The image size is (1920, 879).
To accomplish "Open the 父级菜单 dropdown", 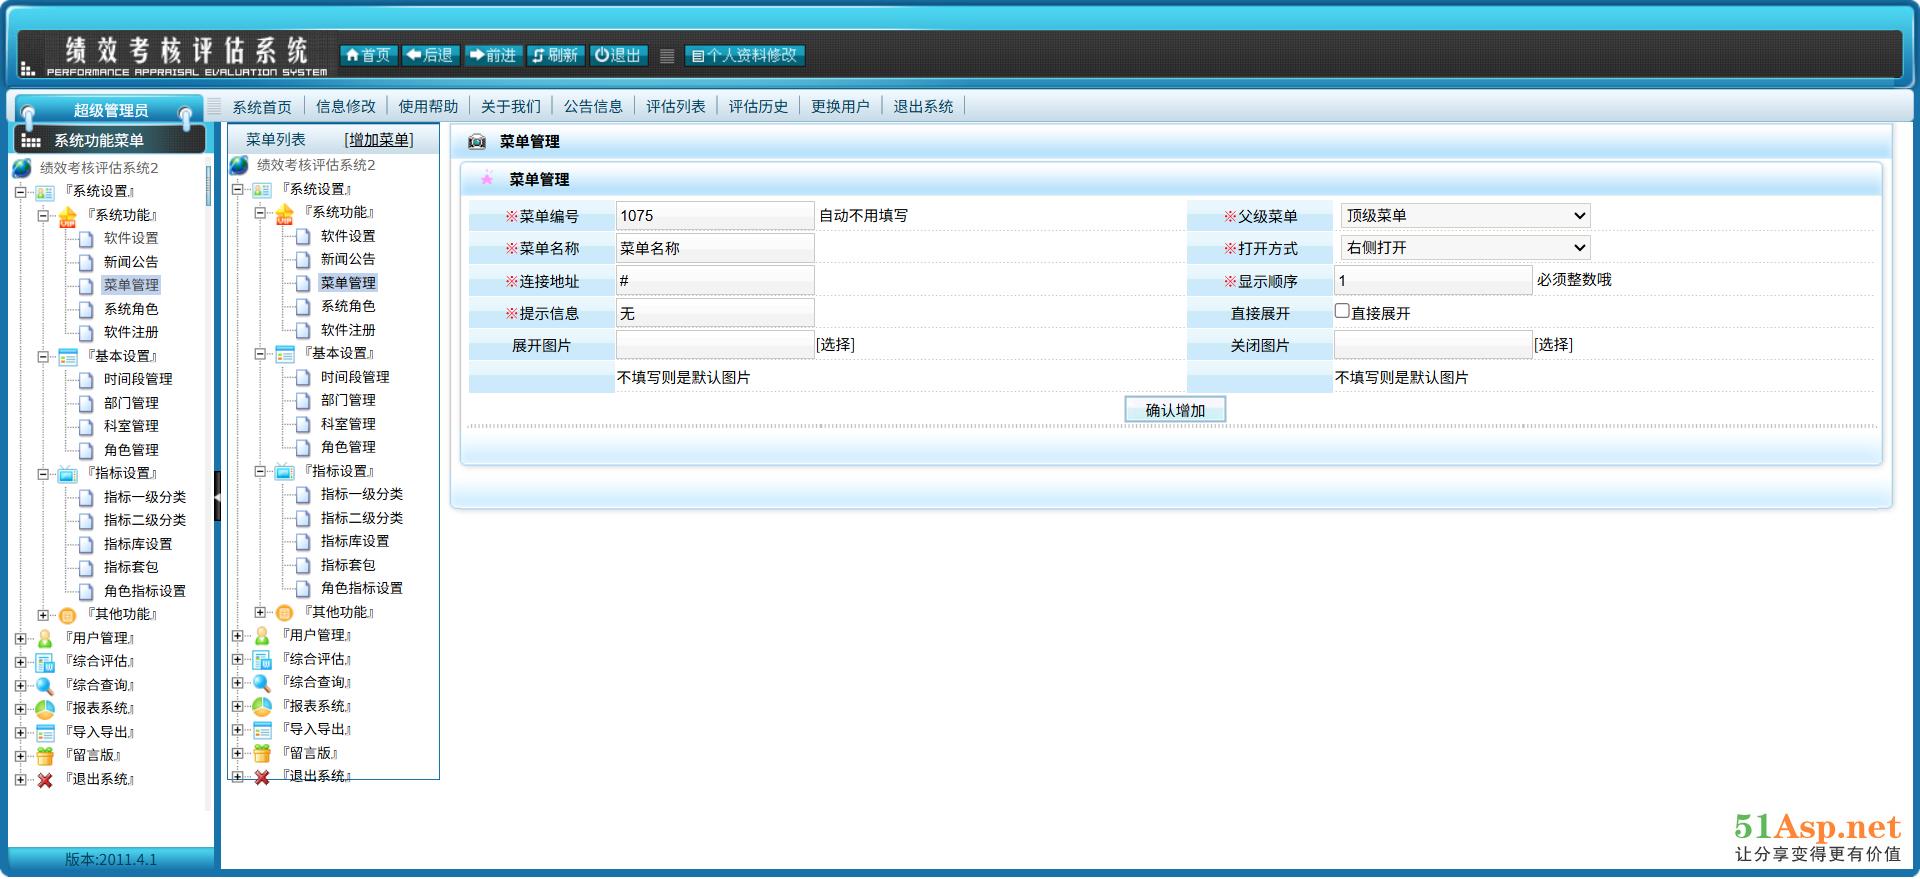I will point(1464,216).
